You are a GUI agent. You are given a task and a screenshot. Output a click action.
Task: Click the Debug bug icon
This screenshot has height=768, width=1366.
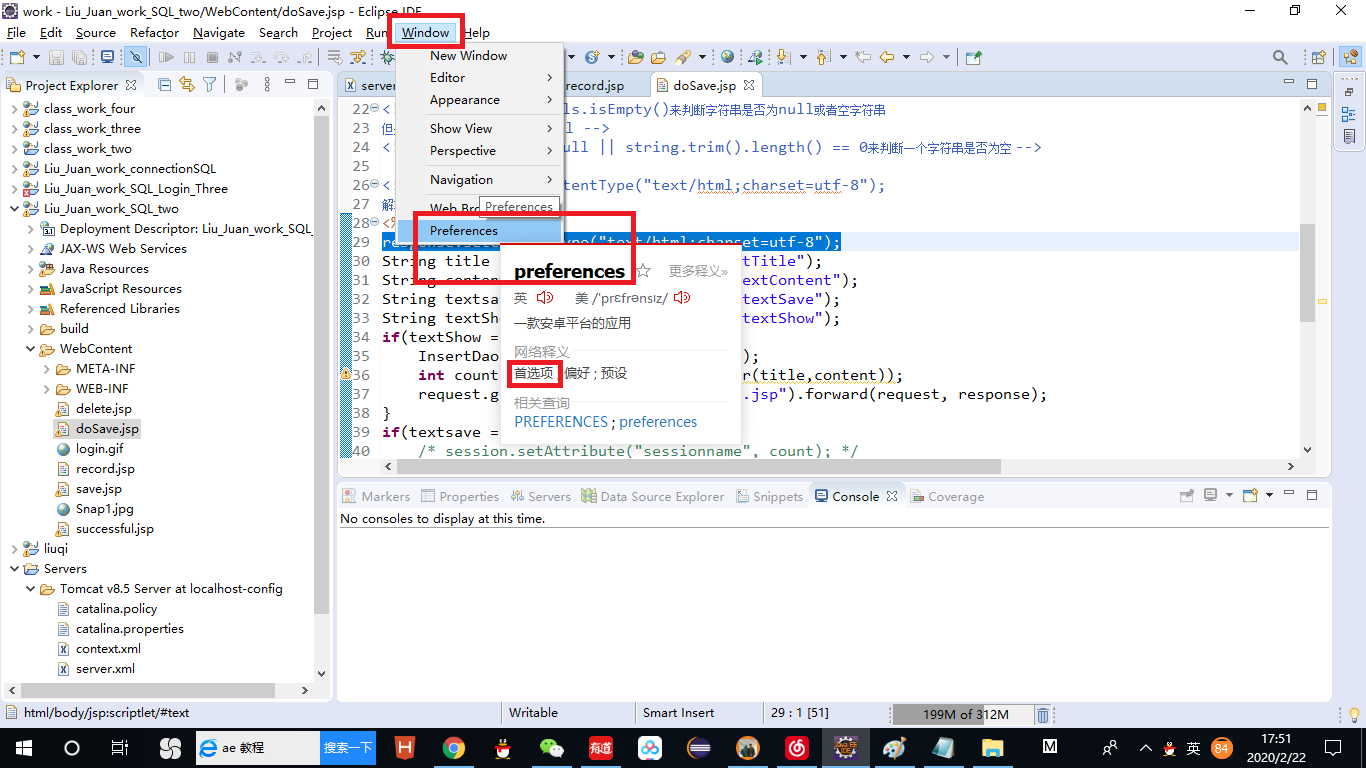pyautogui.click(x=386, y=57)
